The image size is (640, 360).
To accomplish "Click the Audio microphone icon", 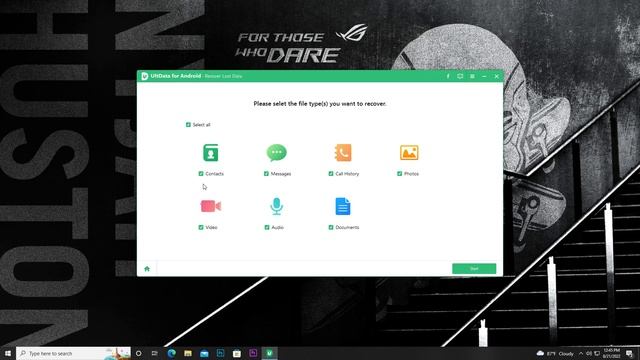I will (x=276, y=206).
